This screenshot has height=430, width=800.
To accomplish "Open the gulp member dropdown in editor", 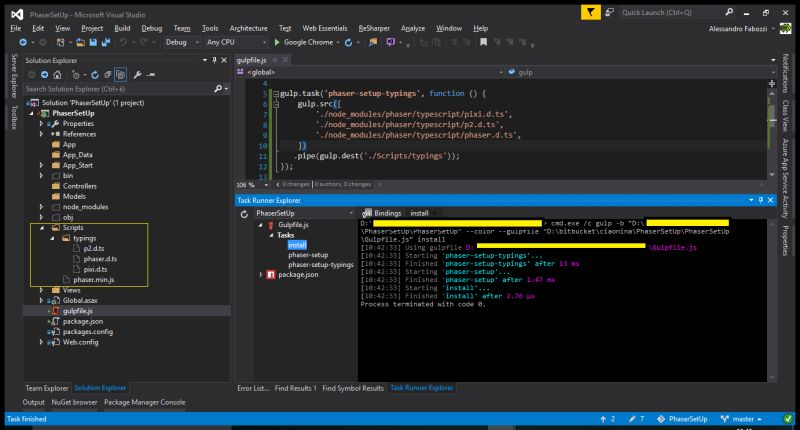I will pyautogui.click(x=773, y=72).
